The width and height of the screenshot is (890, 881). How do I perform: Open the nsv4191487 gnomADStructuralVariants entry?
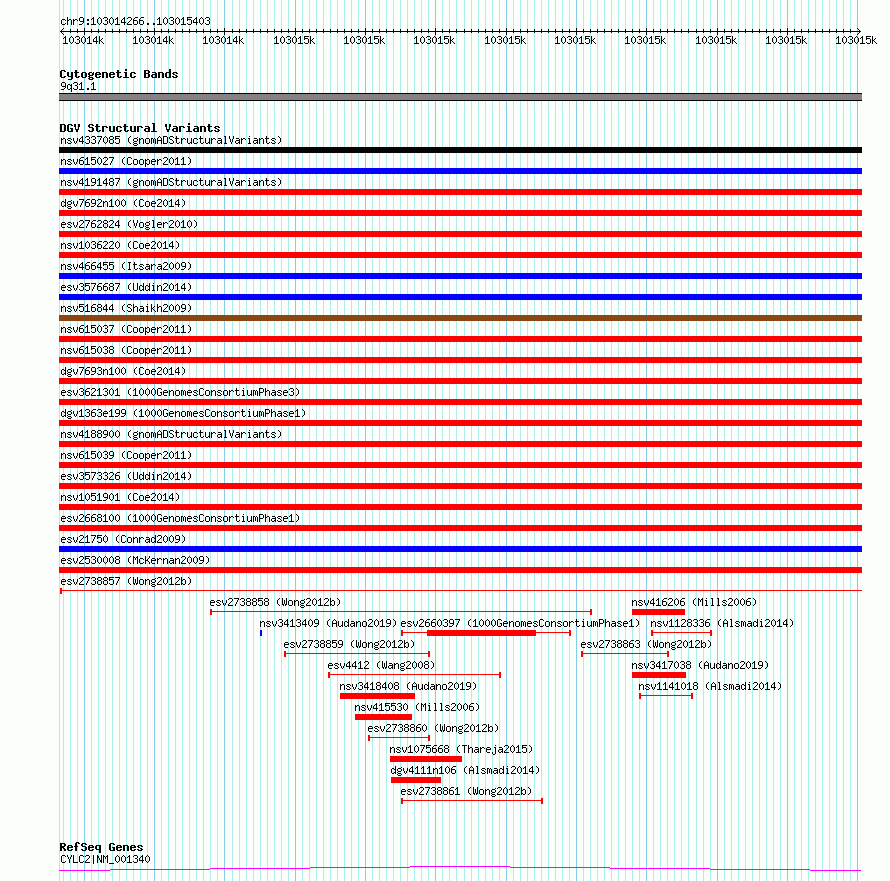(171, 182)
